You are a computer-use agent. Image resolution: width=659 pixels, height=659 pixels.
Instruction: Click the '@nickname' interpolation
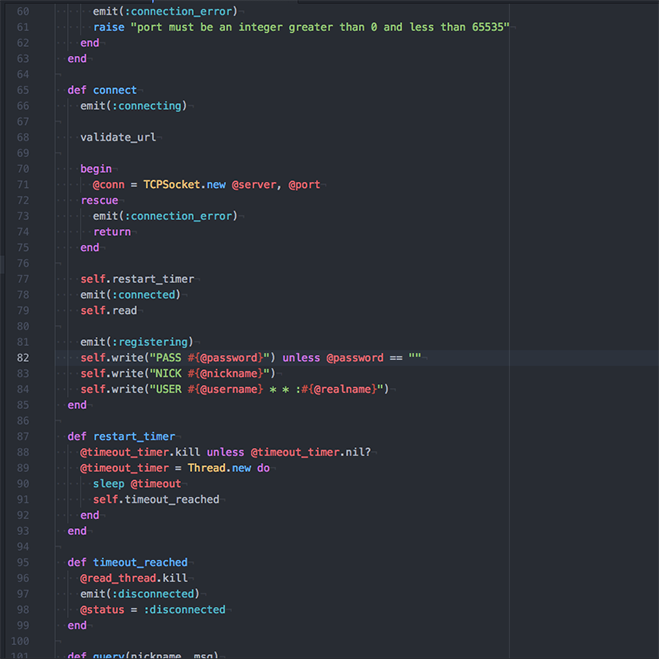tap(225, 374)
